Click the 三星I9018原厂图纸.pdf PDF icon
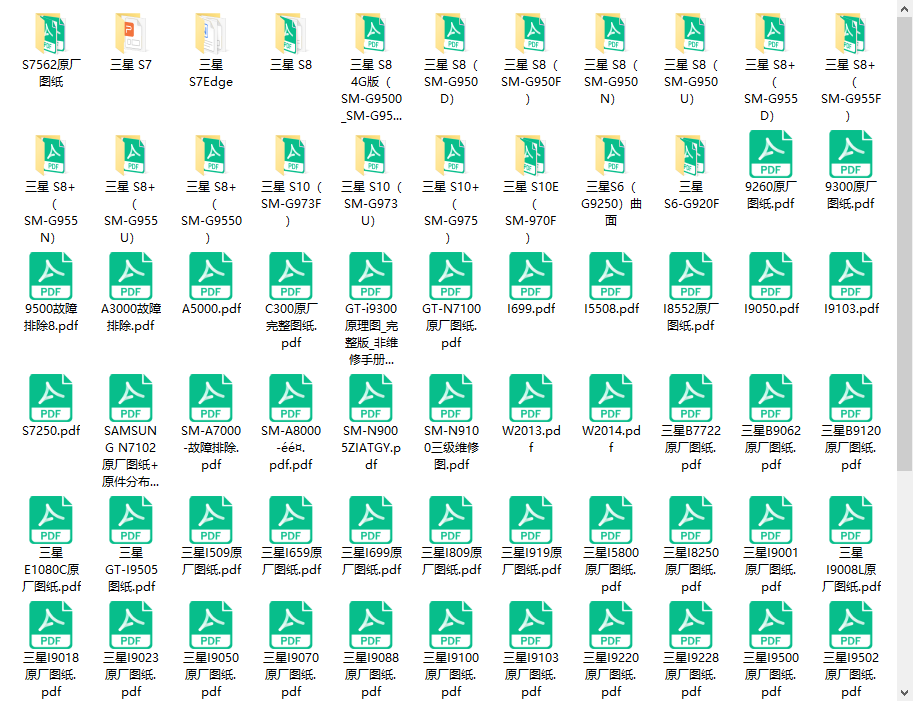The width and height of the screenshot is (913, 701). [x=51, y=625]
